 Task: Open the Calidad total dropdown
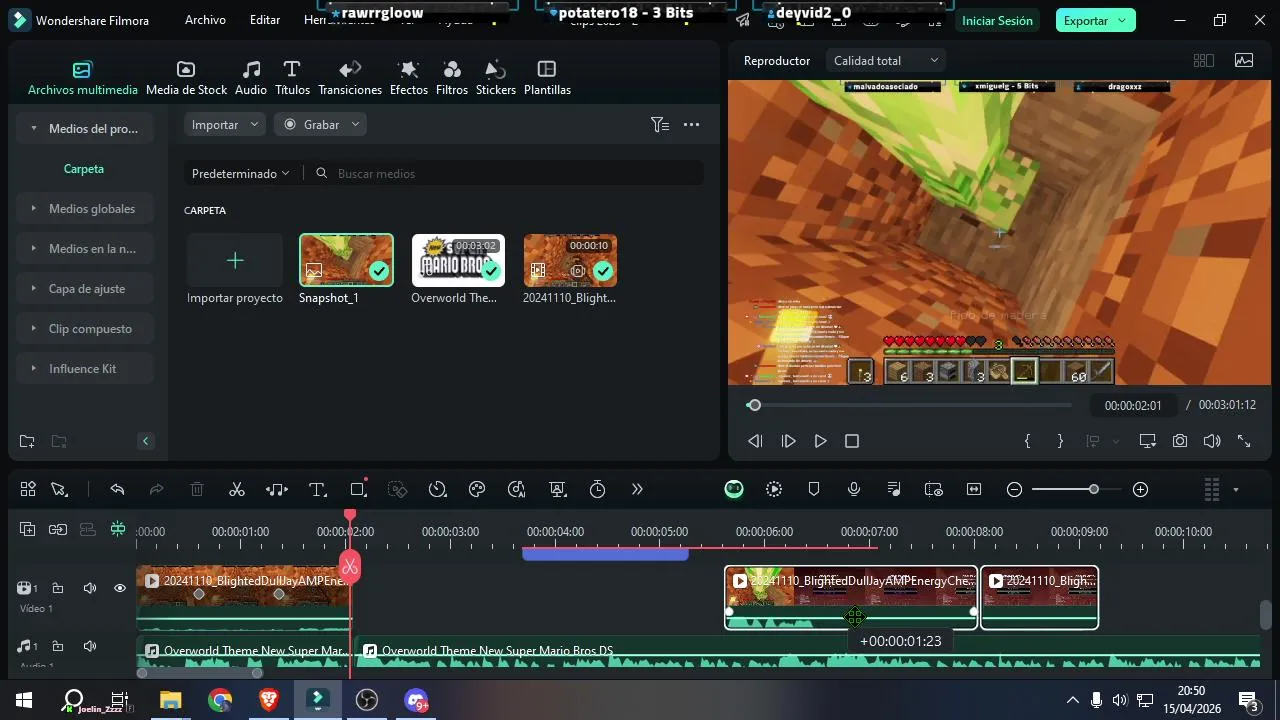pos(886,61)
